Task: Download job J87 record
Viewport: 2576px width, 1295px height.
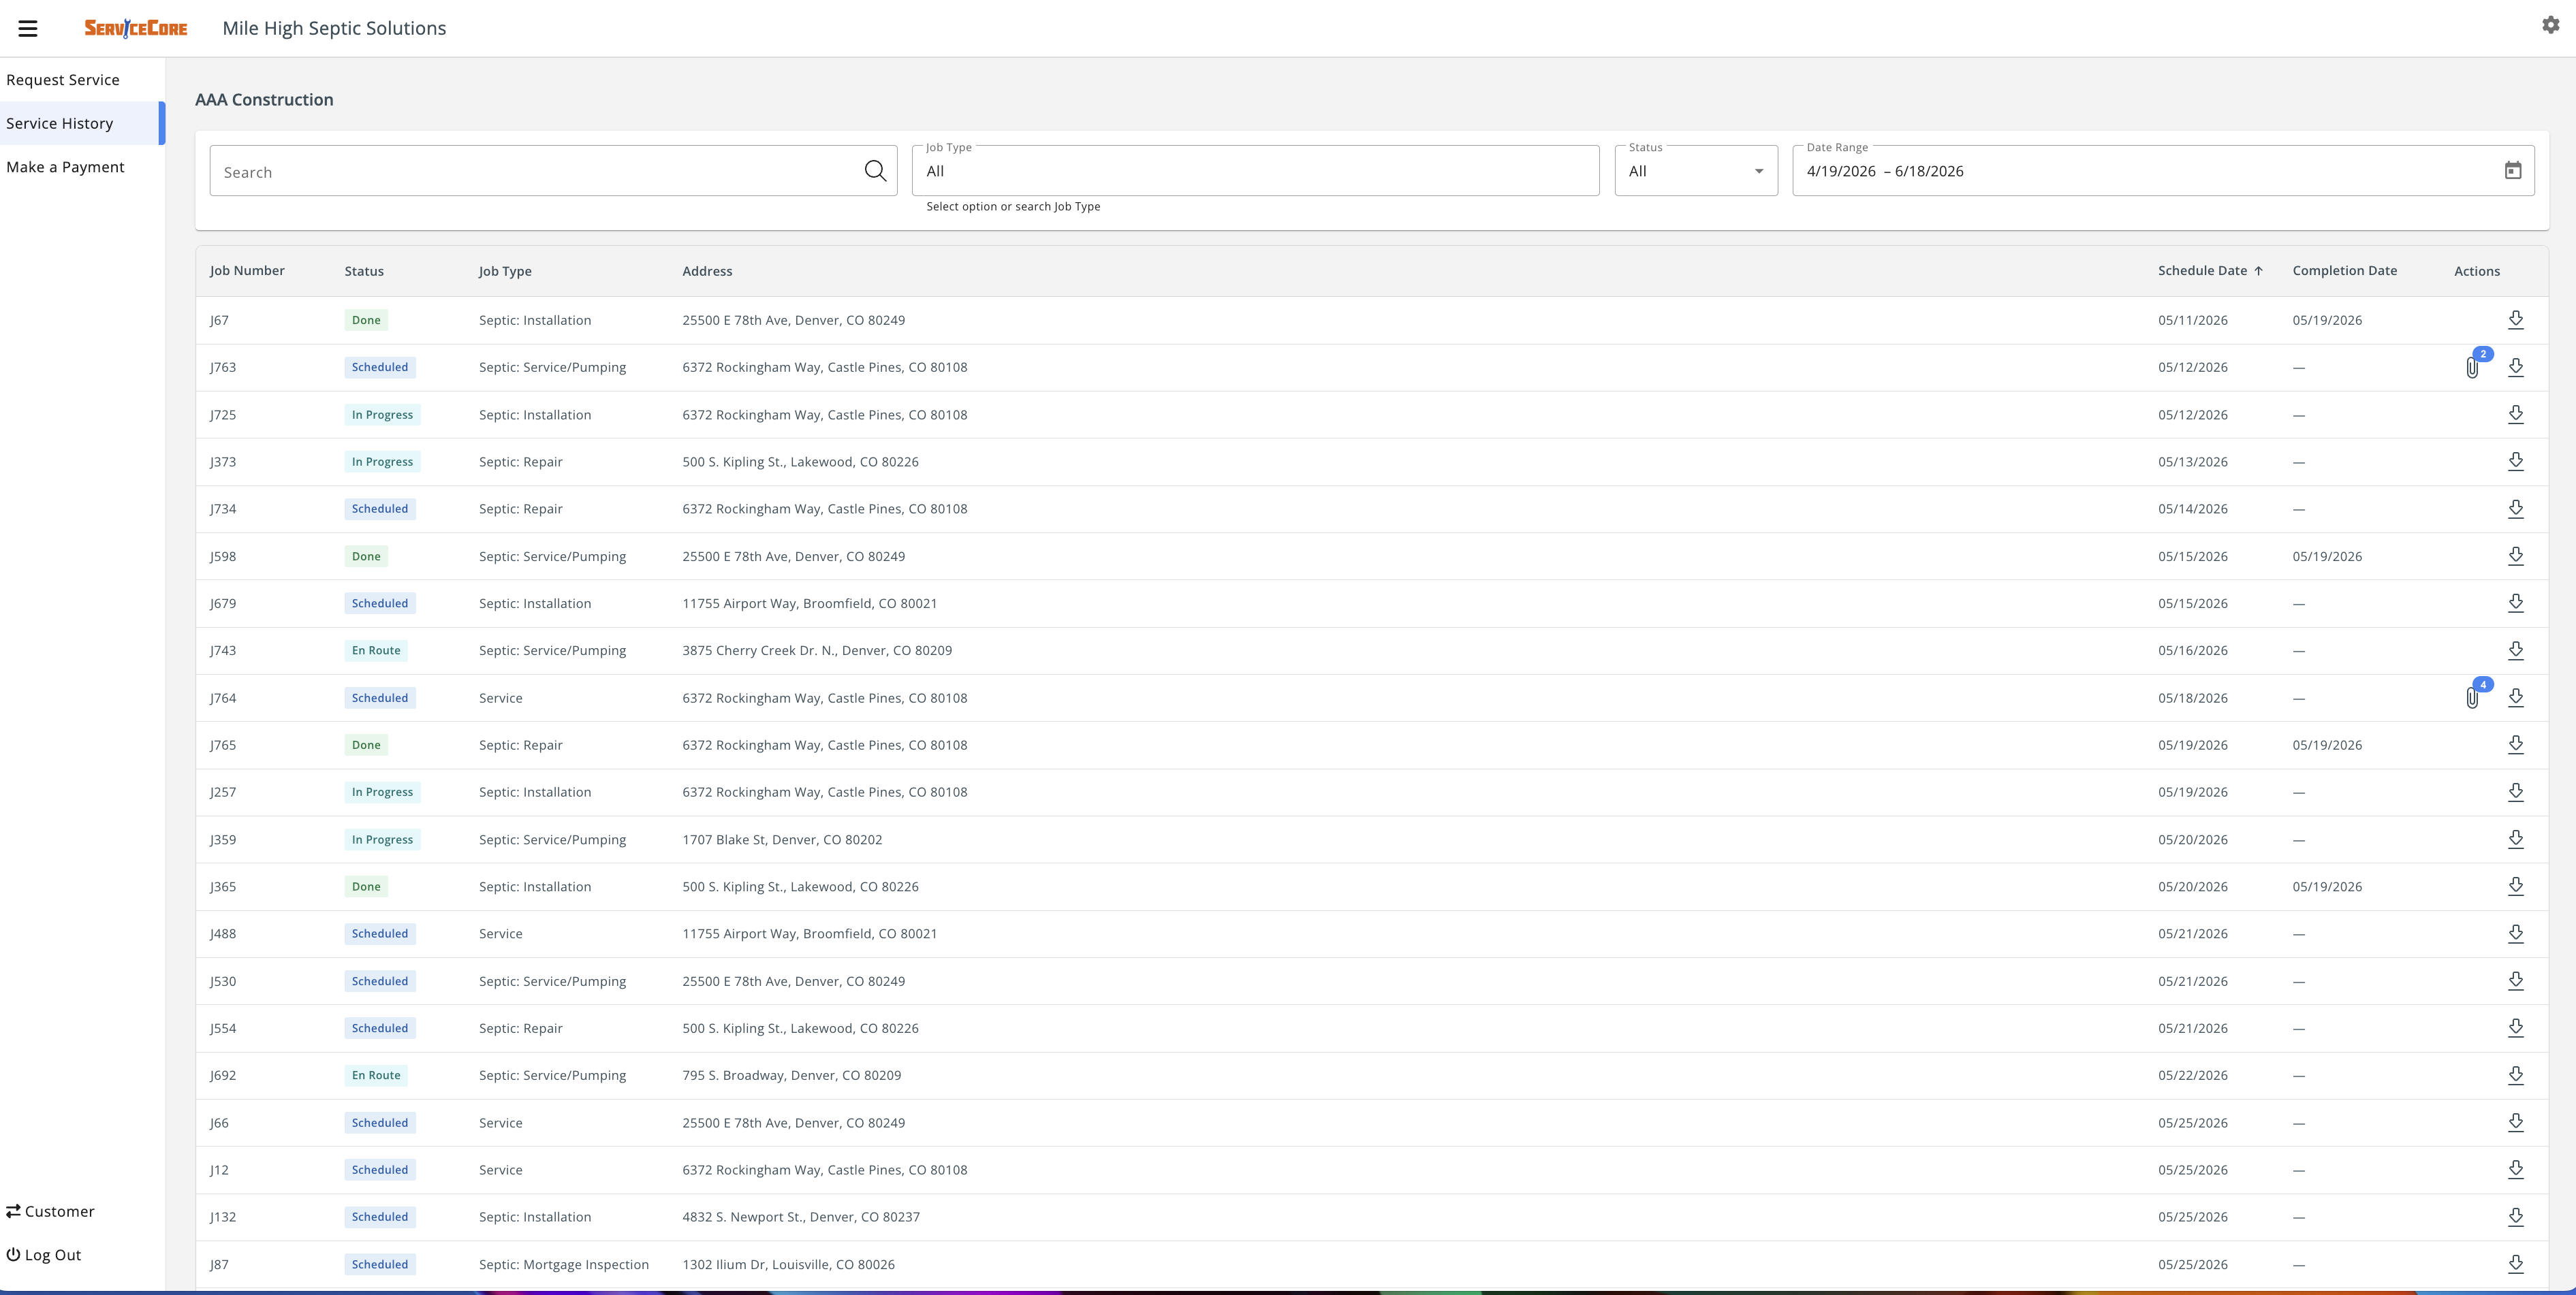Action: click(2516, 1264)
